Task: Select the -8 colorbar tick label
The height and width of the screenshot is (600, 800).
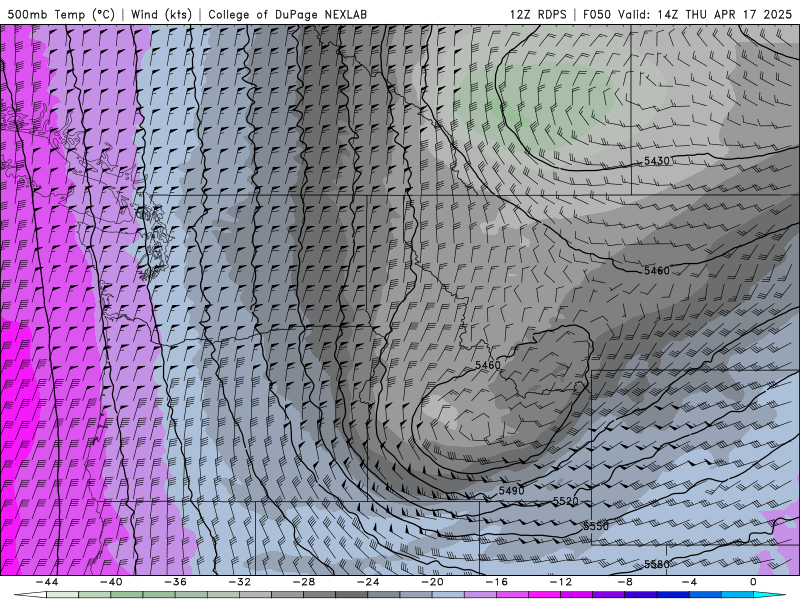Action: (625, 582)
